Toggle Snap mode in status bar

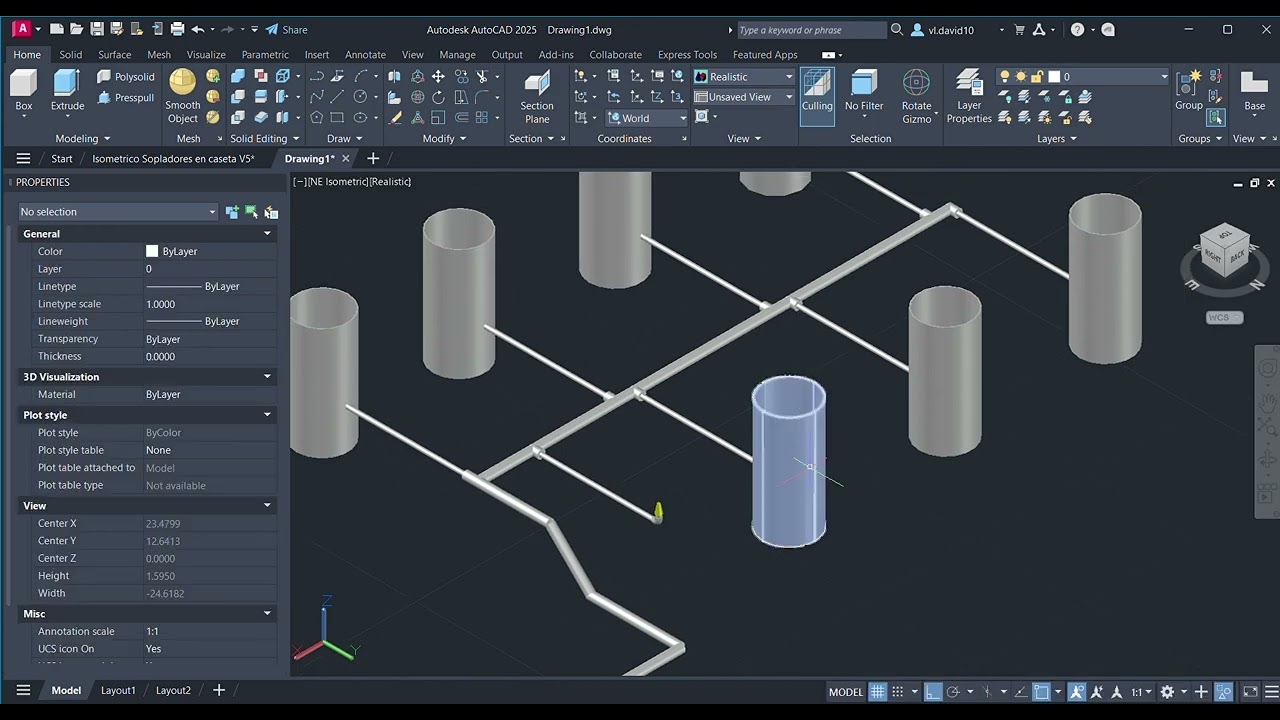897,692
